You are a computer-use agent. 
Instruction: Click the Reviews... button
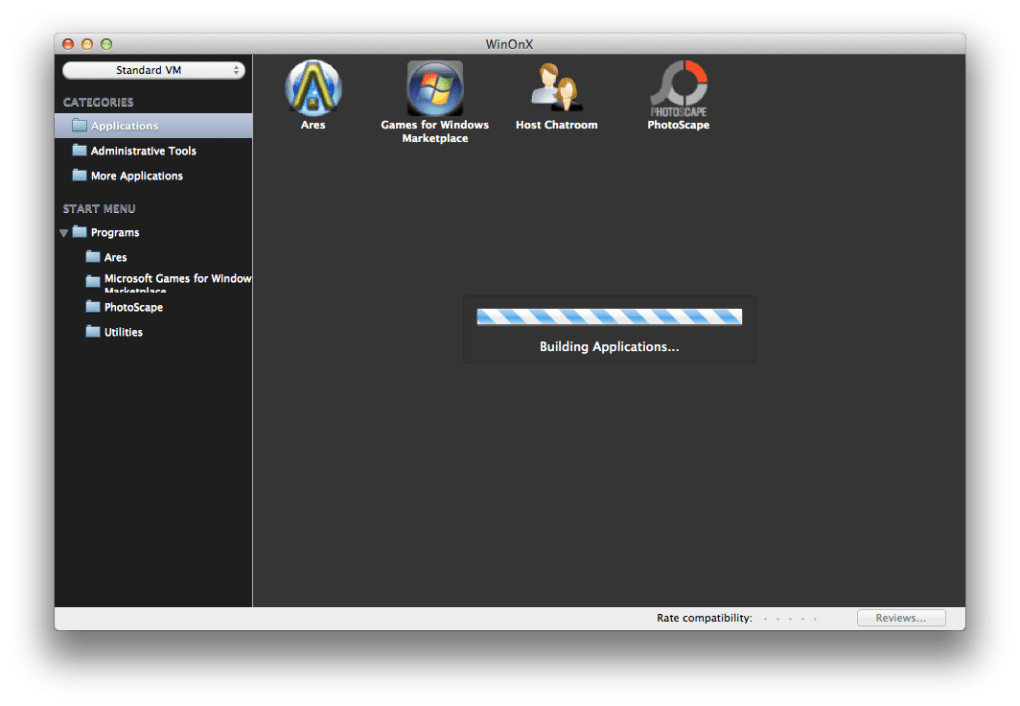coord(901,618)
